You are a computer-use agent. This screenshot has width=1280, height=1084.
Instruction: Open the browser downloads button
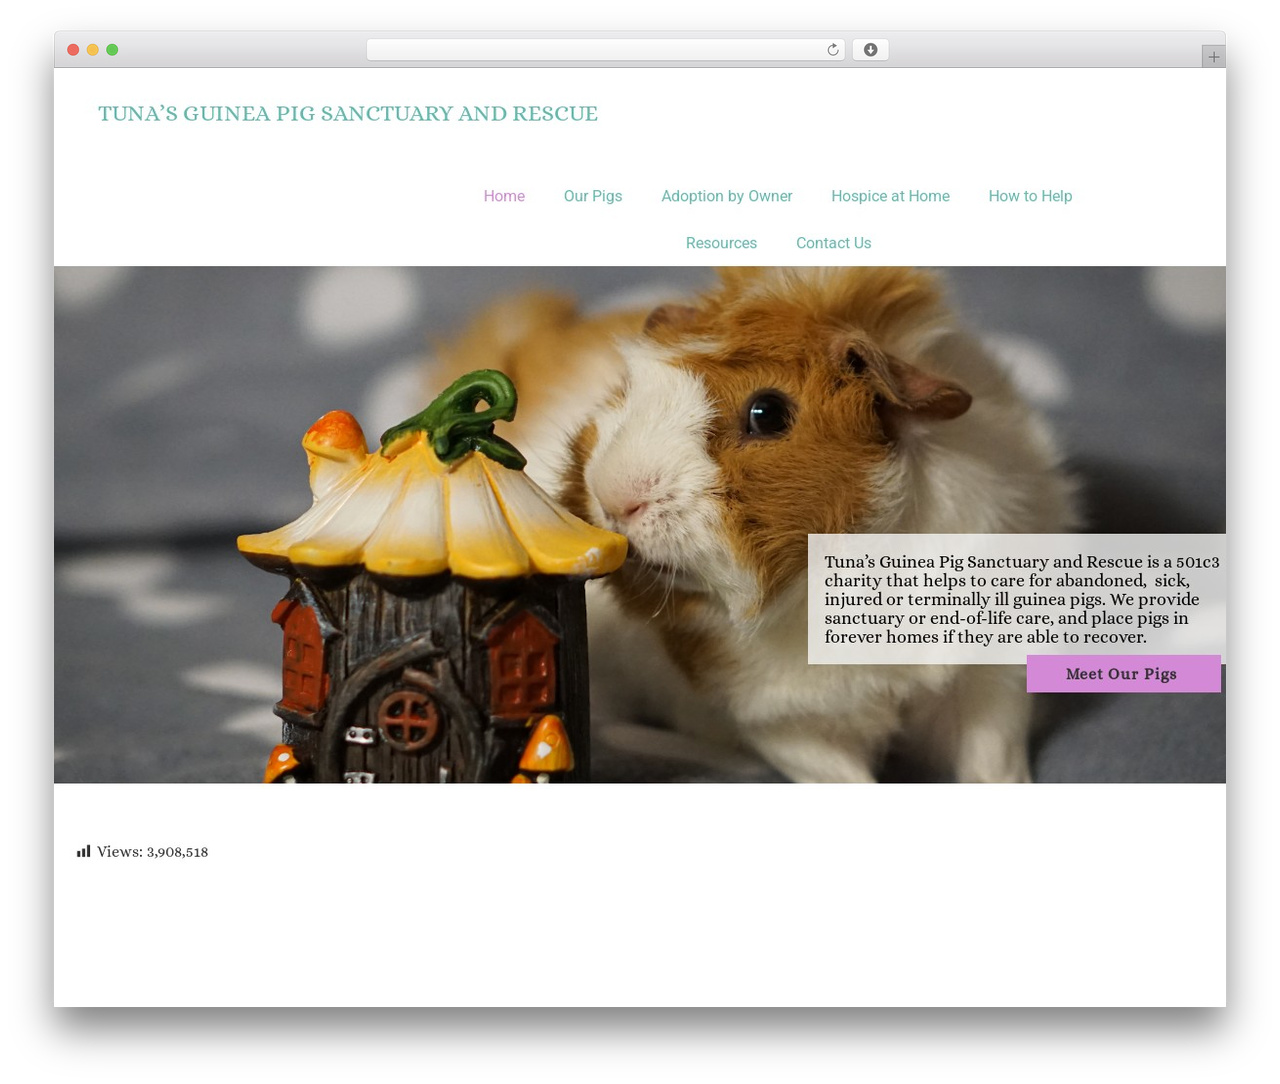click(x=870, y=50)
